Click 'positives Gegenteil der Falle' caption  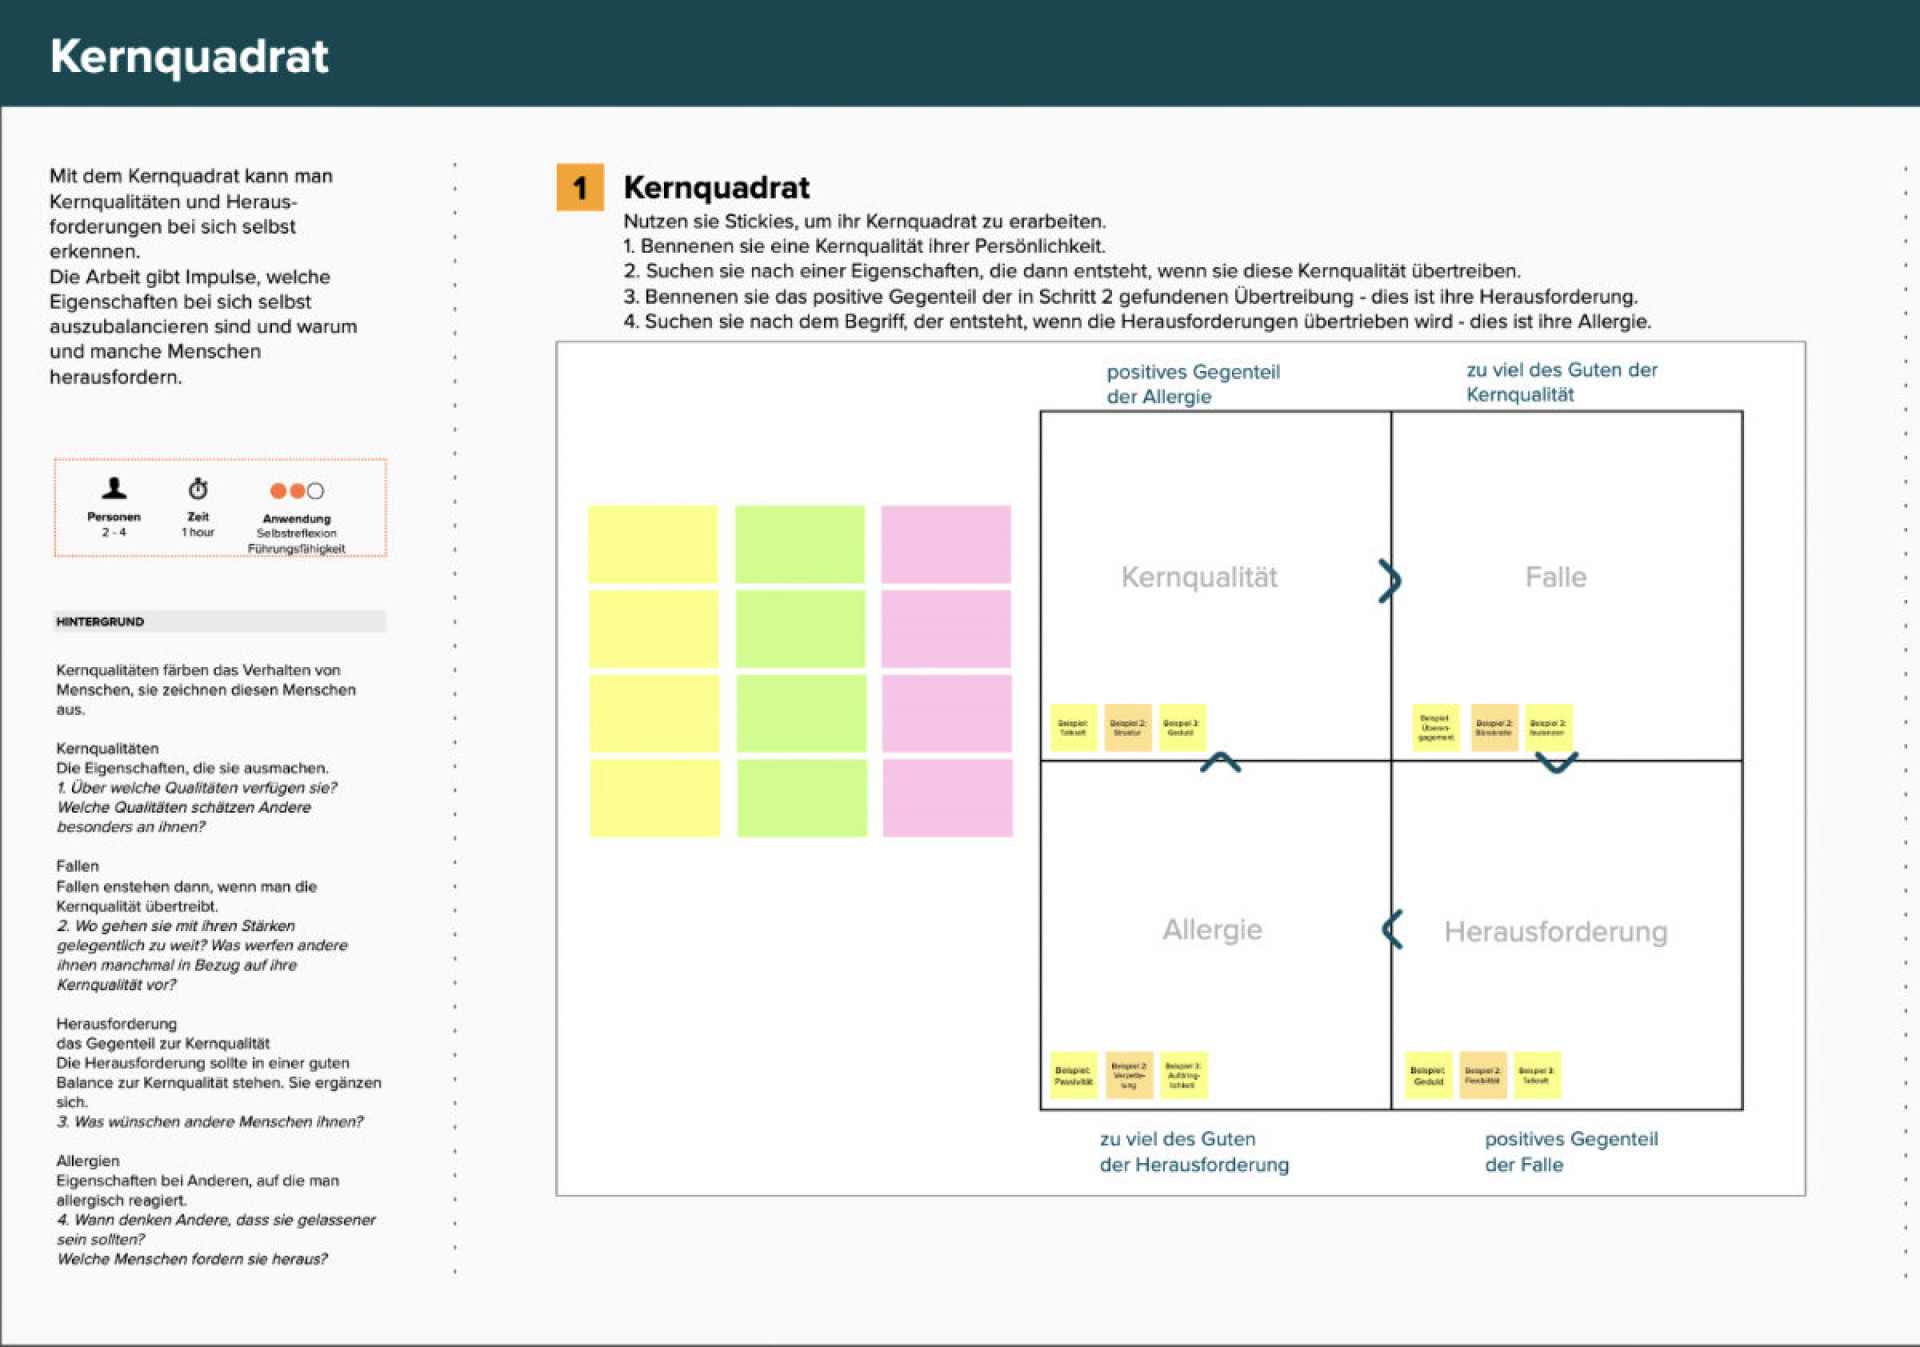coord(1571,1152)
